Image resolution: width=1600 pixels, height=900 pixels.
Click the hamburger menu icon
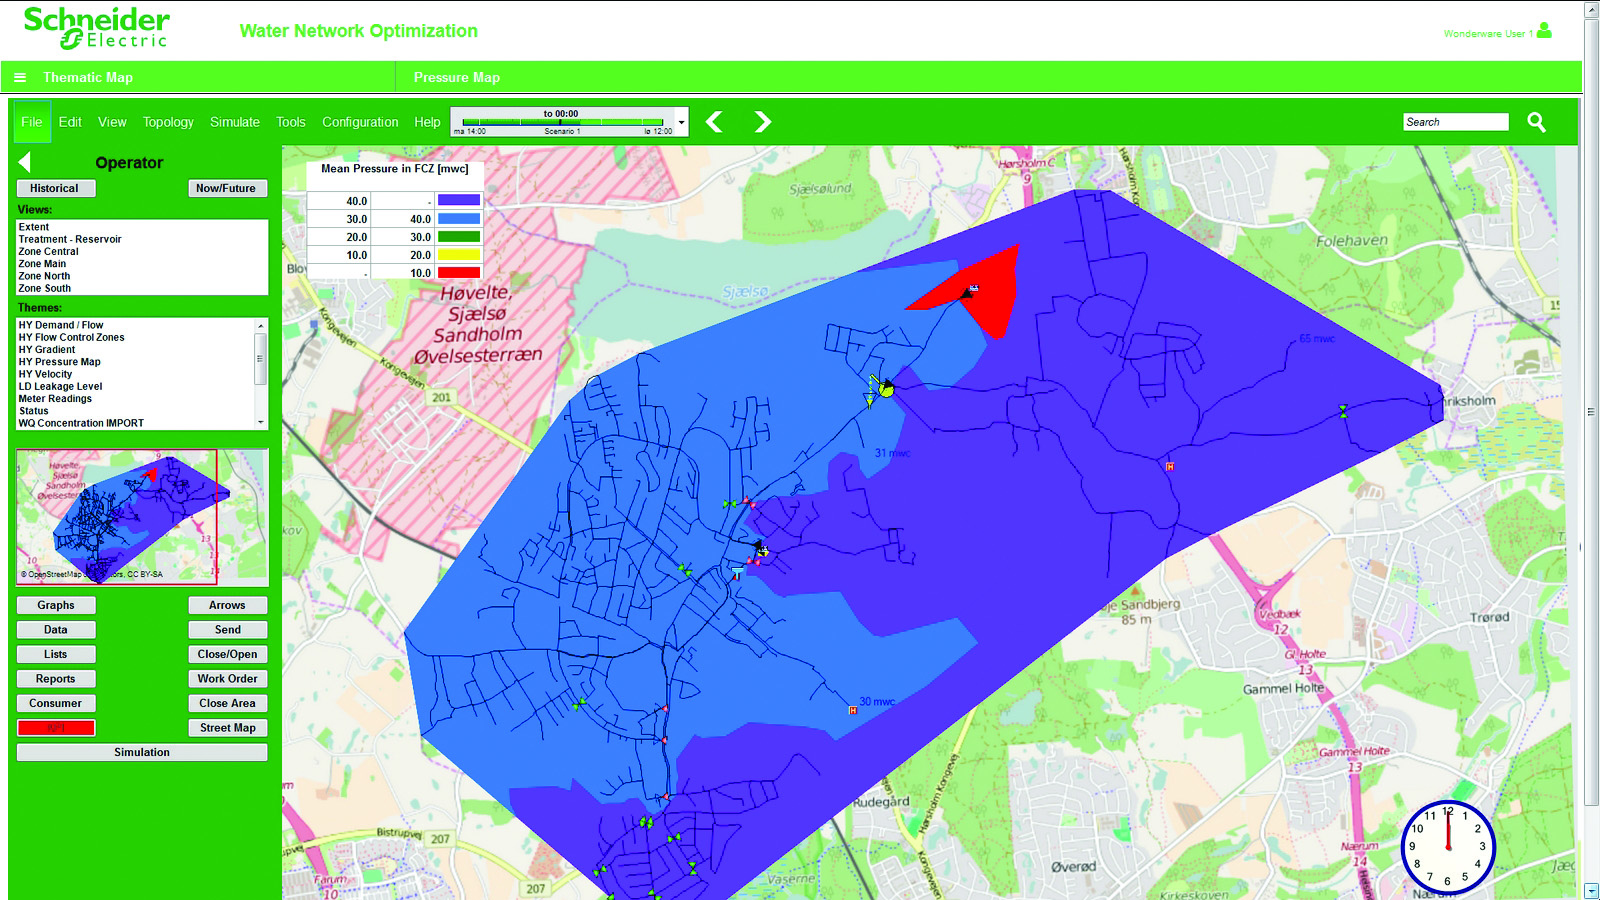(x=20, y=77)
